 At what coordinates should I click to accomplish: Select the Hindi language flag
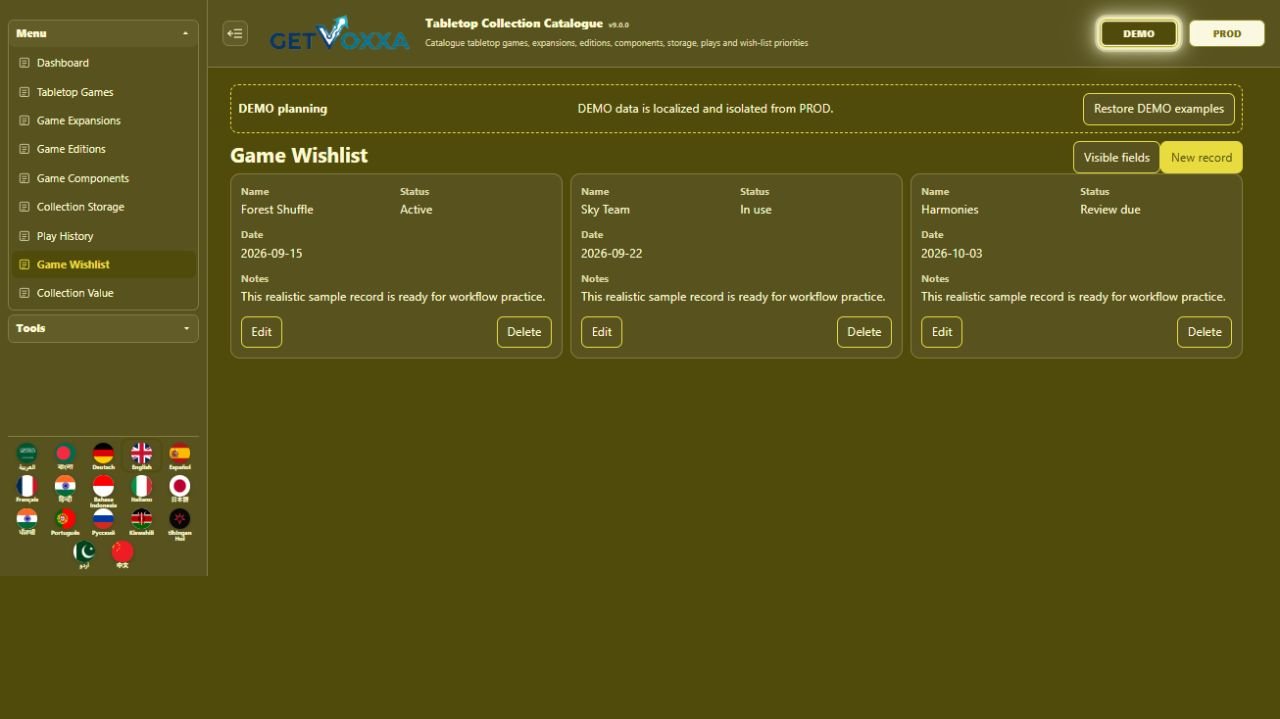pyautogui.click(x=65, y=488)
